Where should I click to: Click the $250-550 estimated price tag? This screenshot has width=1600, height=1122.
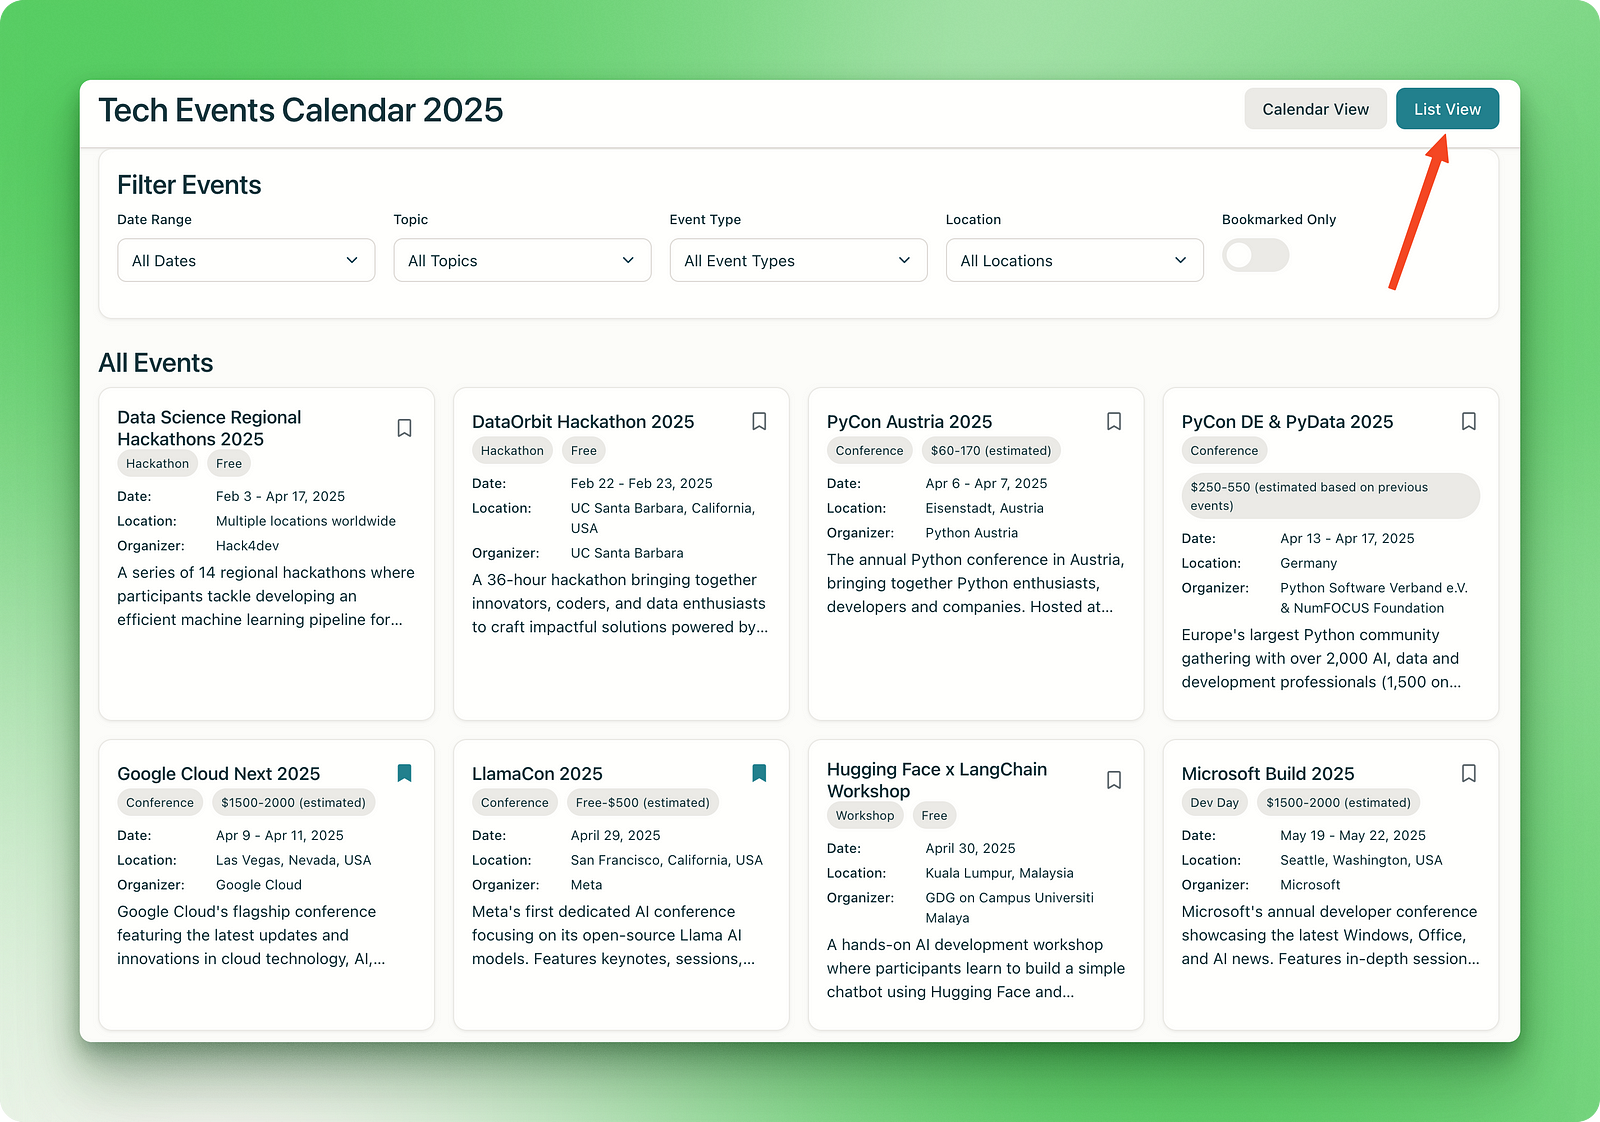1330,496
